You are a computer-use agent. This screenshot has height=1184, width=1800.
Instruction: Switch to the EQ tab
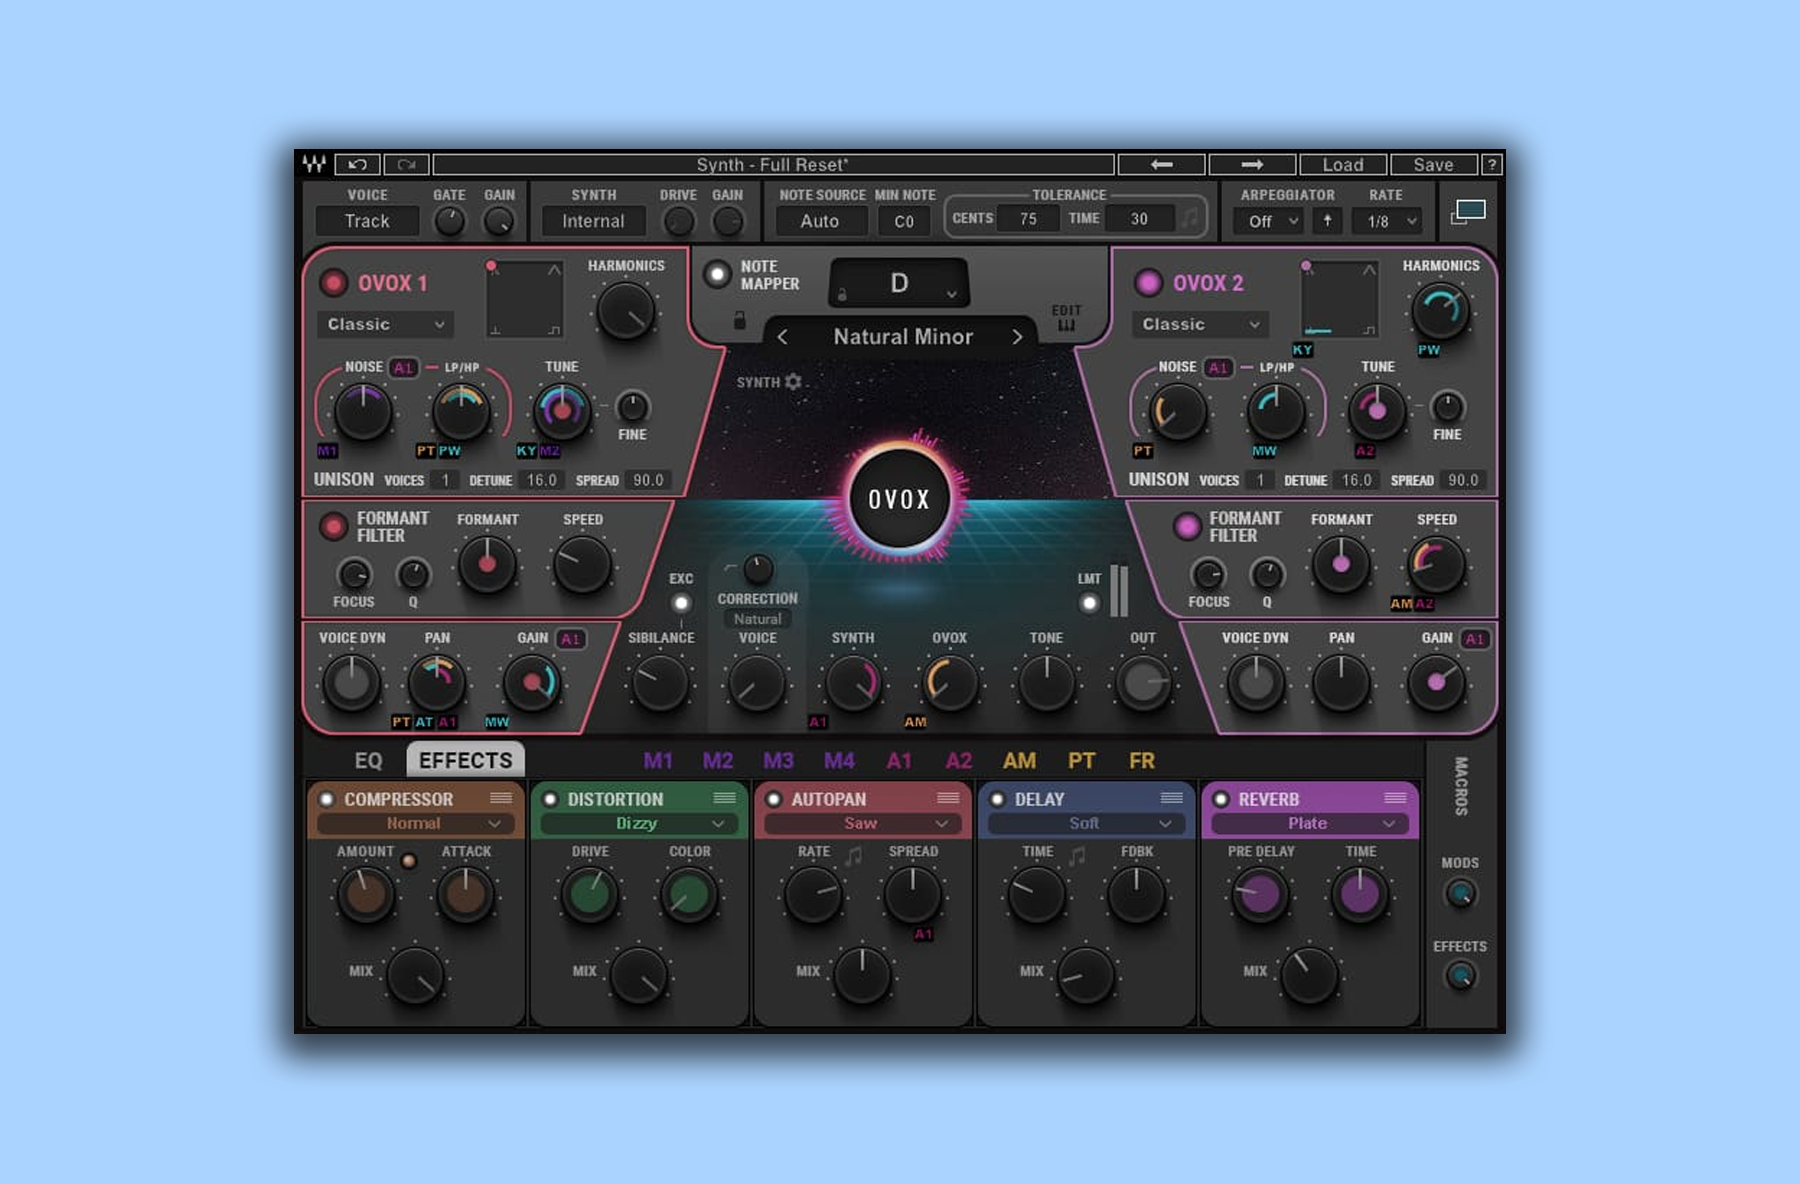tap(368, 760)
